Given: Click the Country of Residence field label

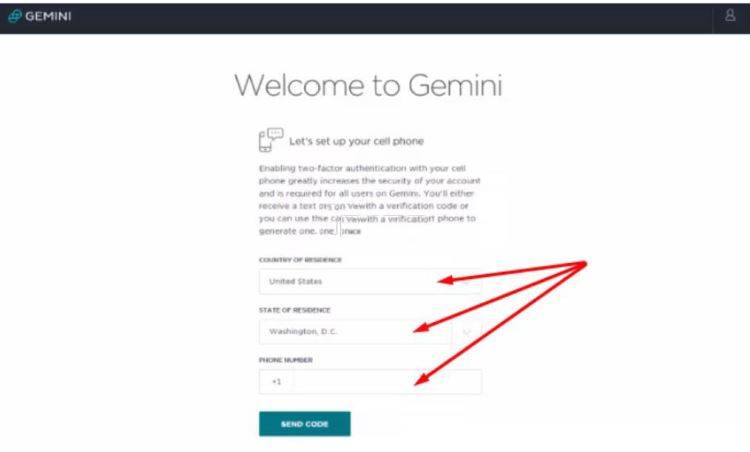Looking at the screenshot, I should [x=300, y=260].
